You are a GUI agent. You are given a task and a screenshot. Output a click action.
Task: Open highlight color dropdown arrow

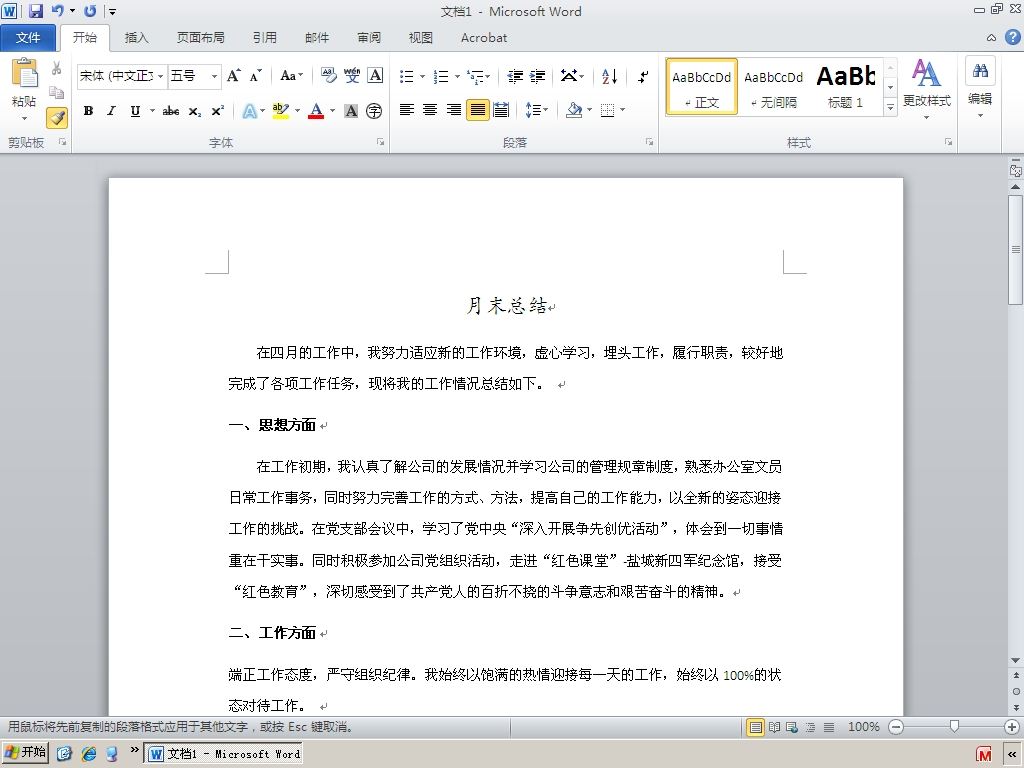click(297, 111)
